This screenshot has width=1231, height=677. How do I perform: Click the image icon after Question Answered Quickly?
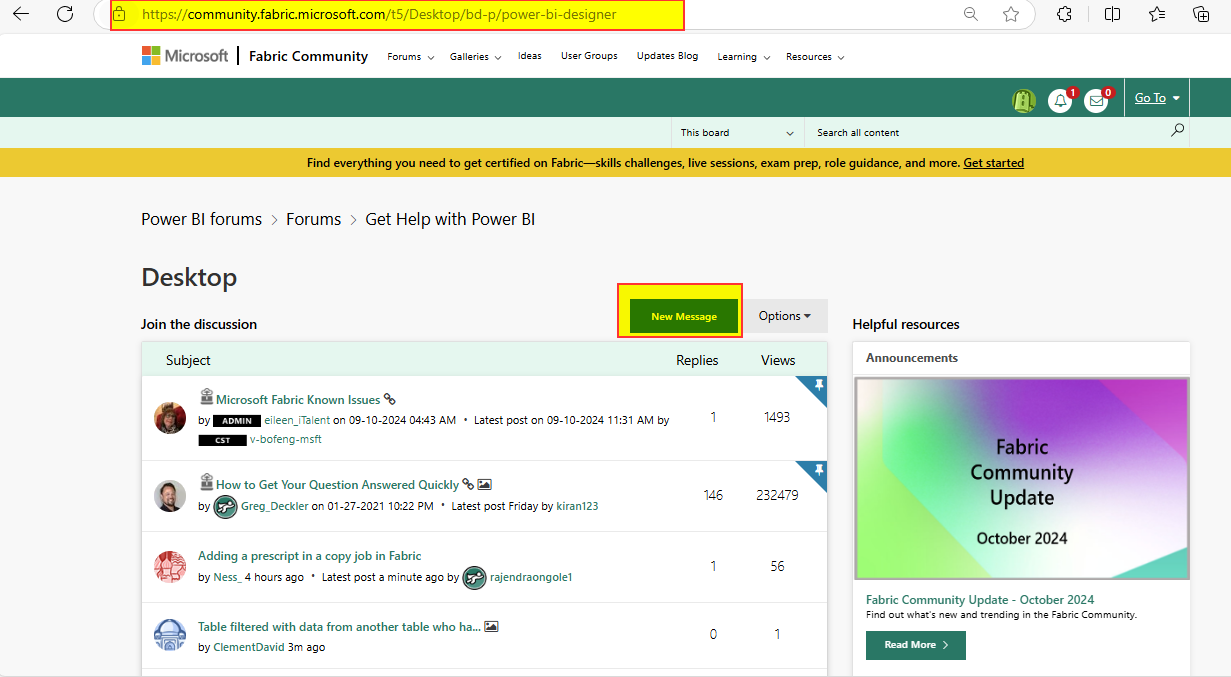click(x=484, y=484)
